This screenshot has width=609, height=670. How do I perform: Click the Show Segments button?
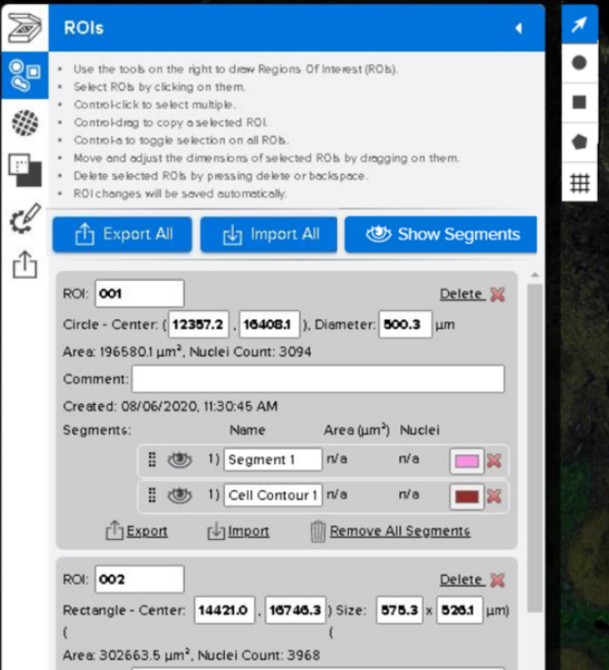(441, 234)
